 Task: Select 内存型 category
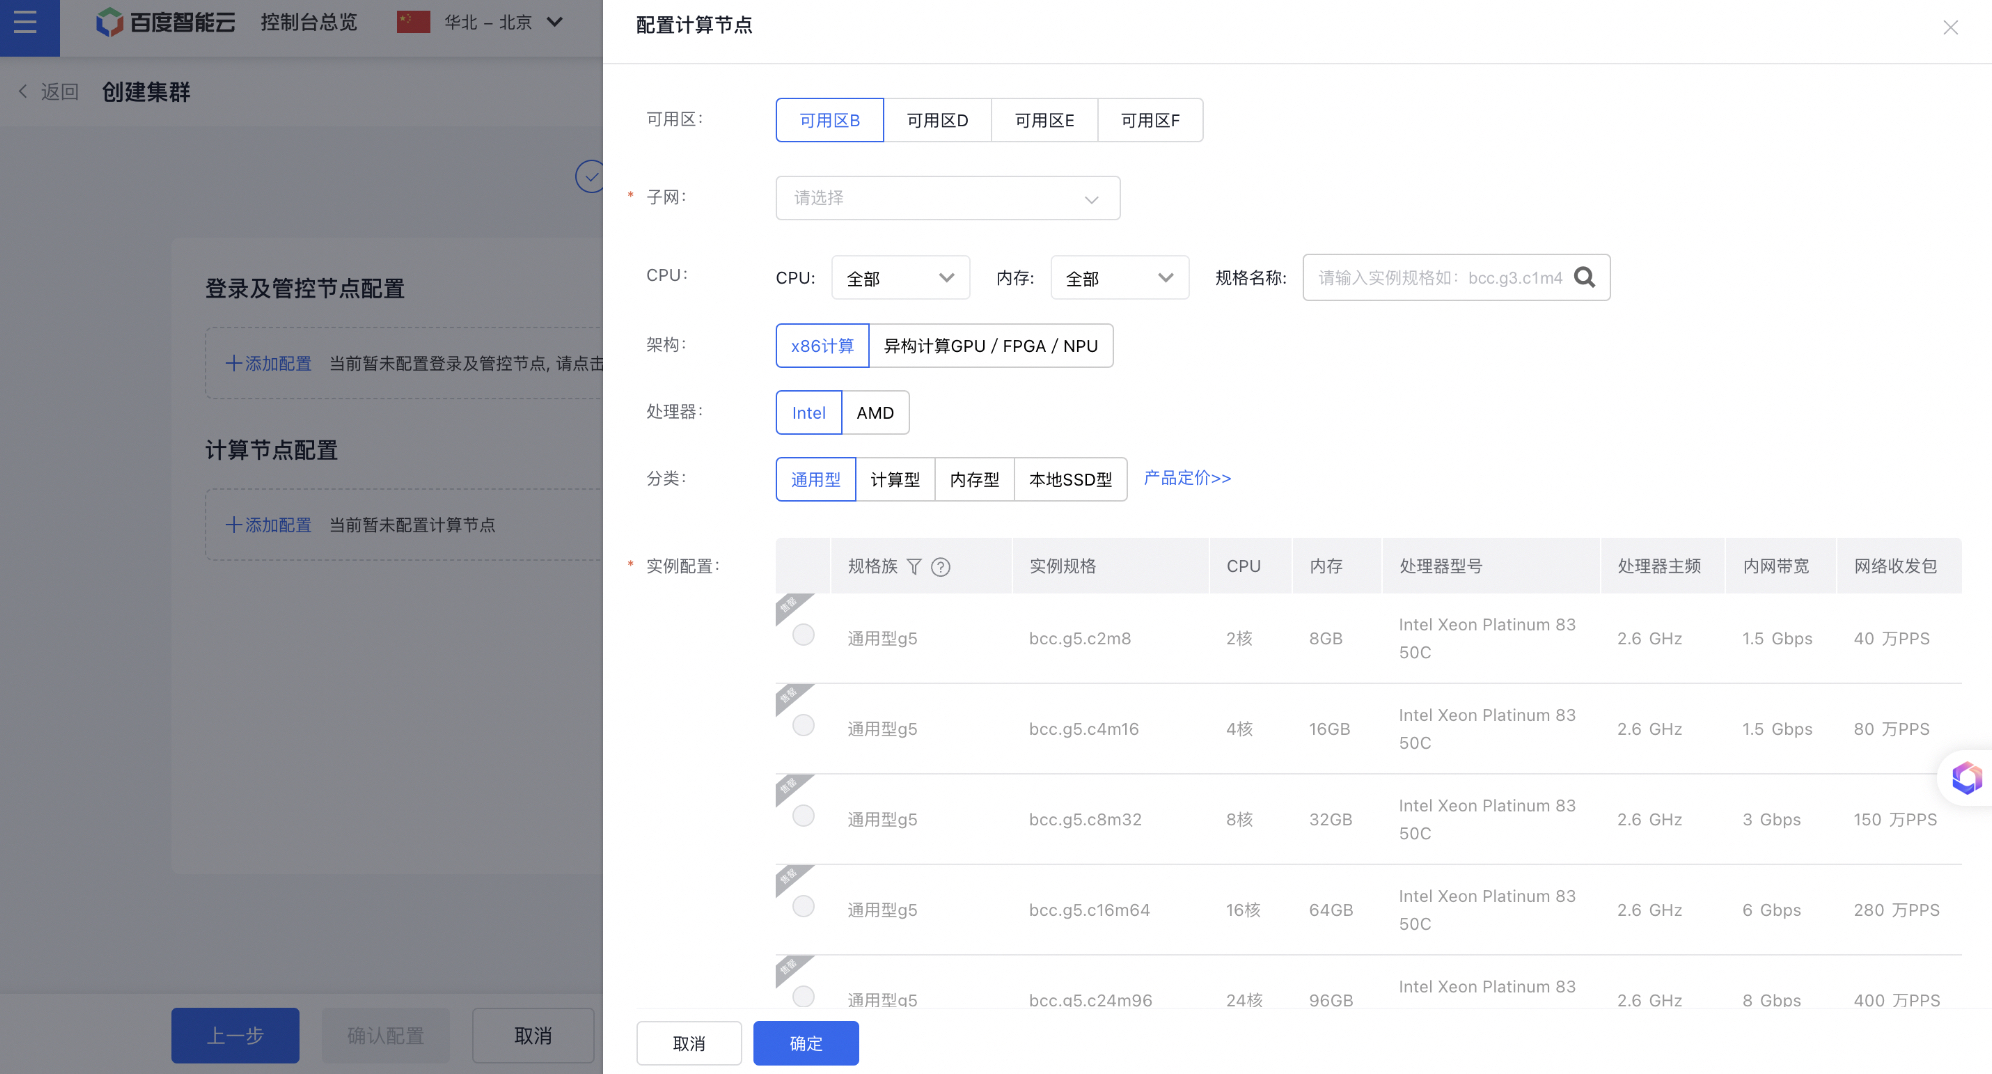[x=975, y=480]
